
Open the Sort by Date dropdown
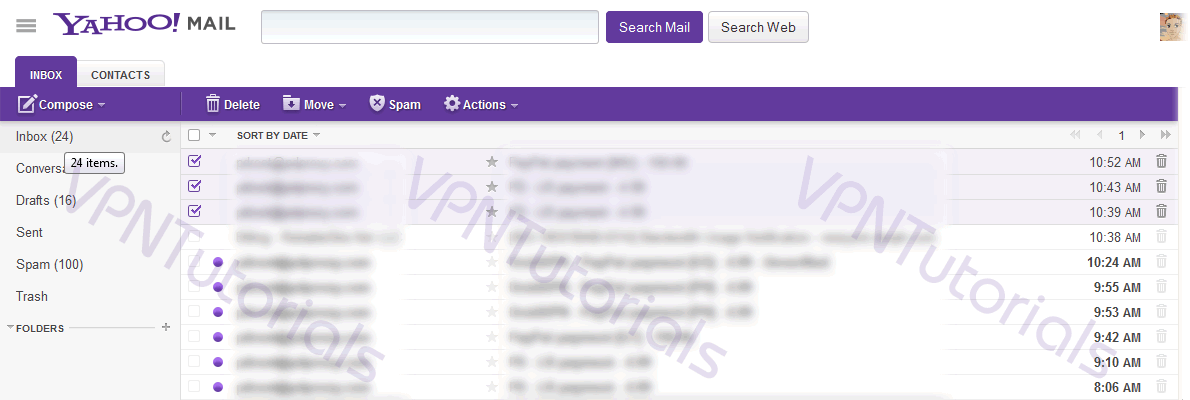[278, 135]
